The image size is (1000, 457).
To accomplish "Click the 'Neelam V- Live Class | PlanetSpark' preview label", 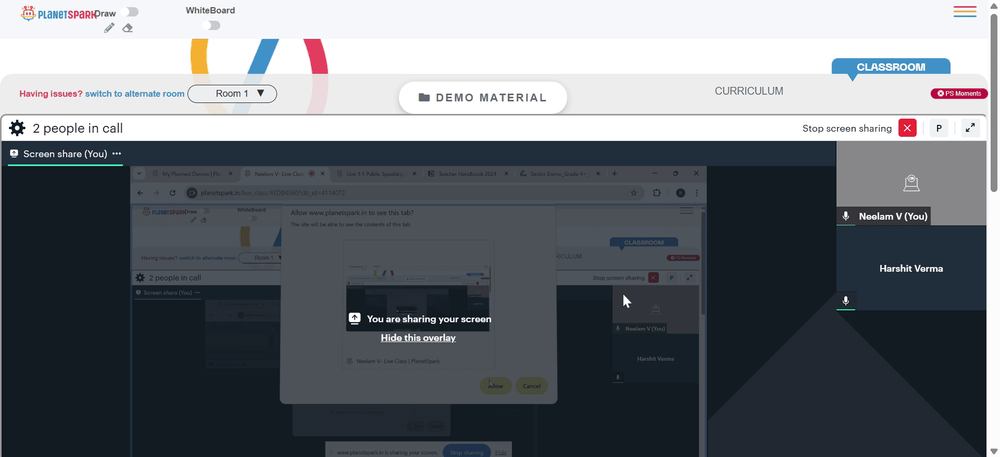I will pos(398,361).
